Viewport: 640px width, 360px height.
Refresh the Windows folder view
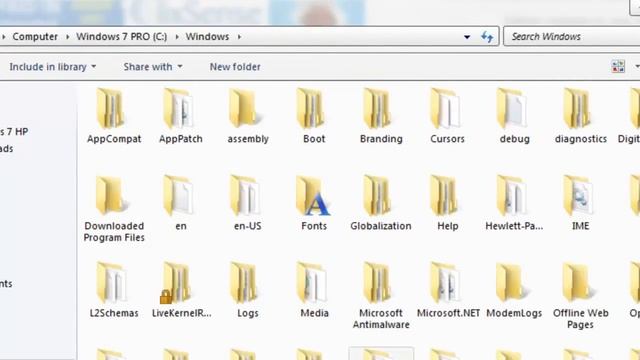[x=487, y=37]
